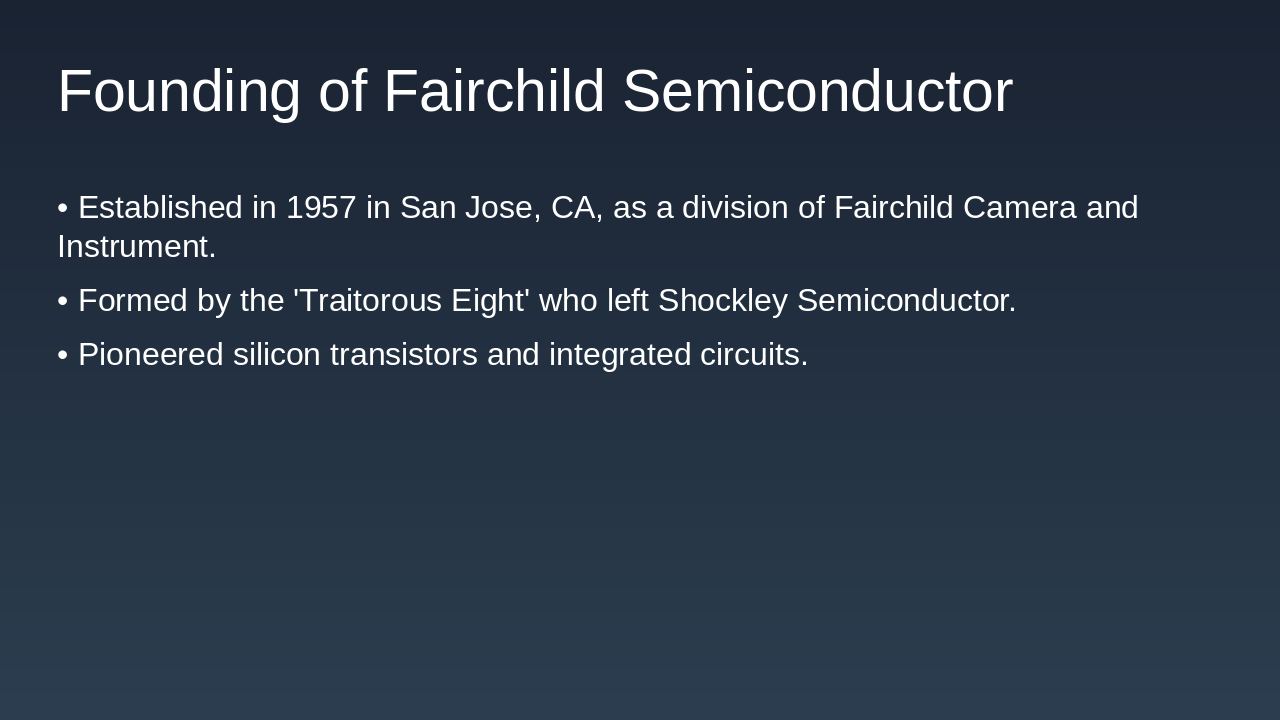Click the word 'Fairchild' in the title
1280x720 pixels.
pyautogui.click(x=494, y=91)
